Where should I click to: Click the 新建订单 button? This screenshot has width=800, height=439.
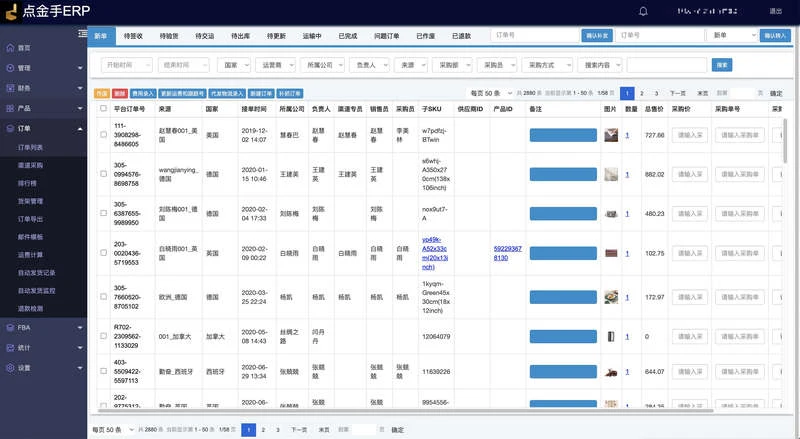coord(261,93)
